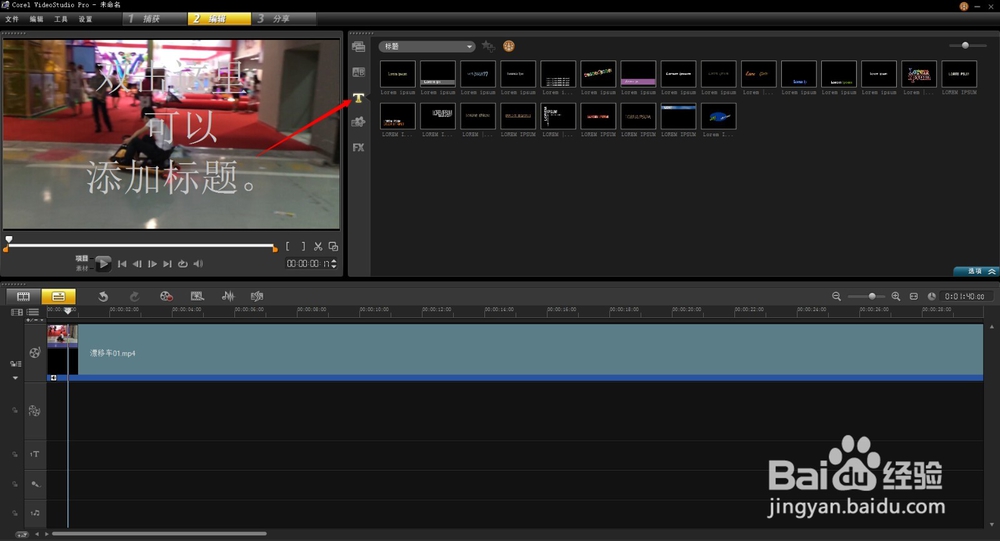This screenshot has height=541, width=1000.
Task: Open the instant project icon
Action: [197, 296]
